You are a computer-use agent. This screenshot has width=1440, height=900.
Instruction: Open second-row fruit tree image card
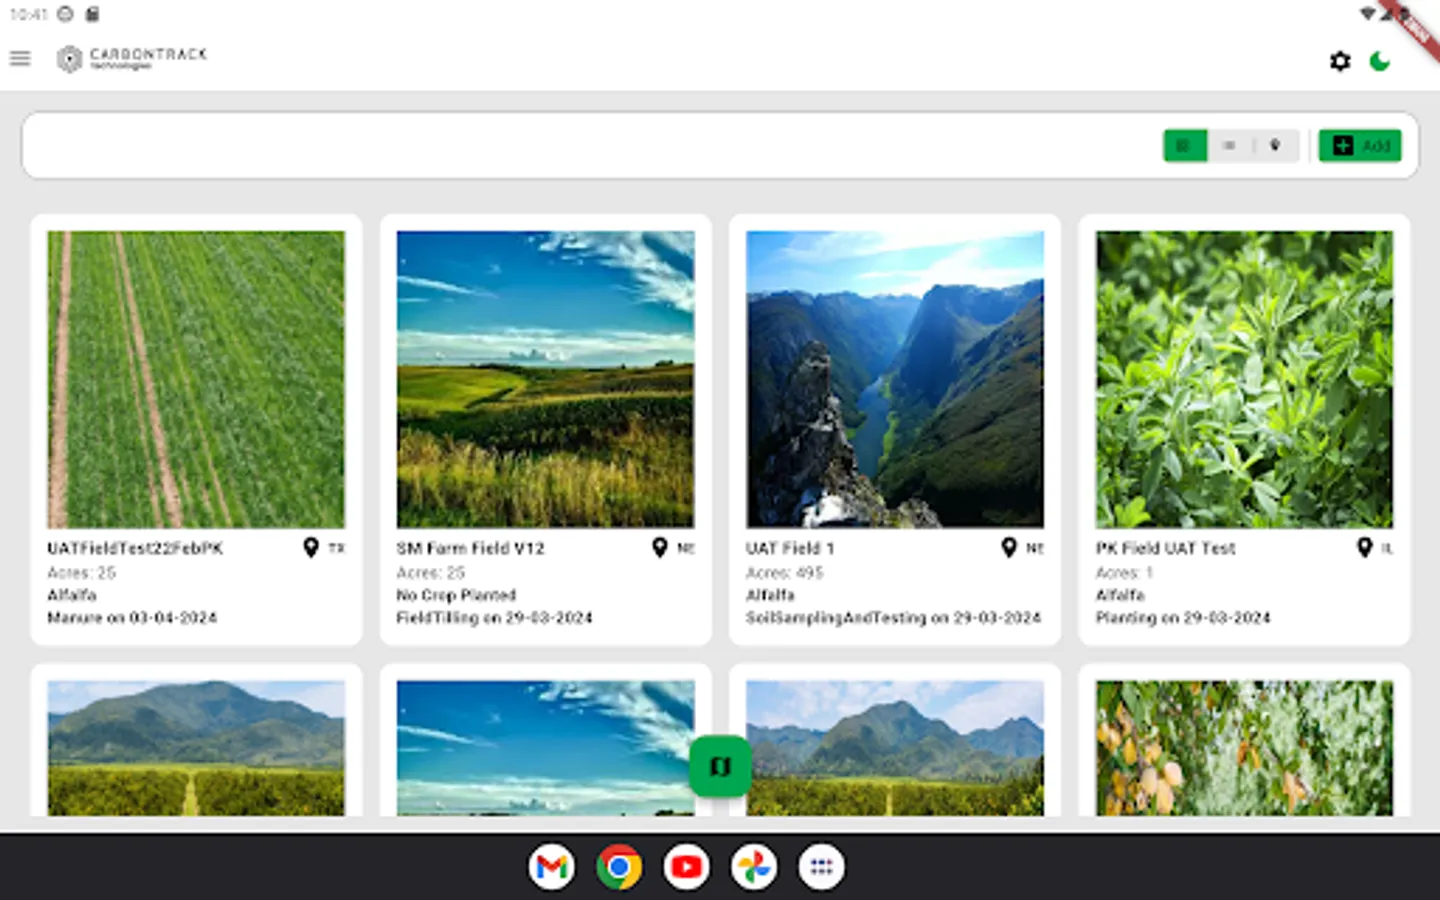click(1244, 748)
